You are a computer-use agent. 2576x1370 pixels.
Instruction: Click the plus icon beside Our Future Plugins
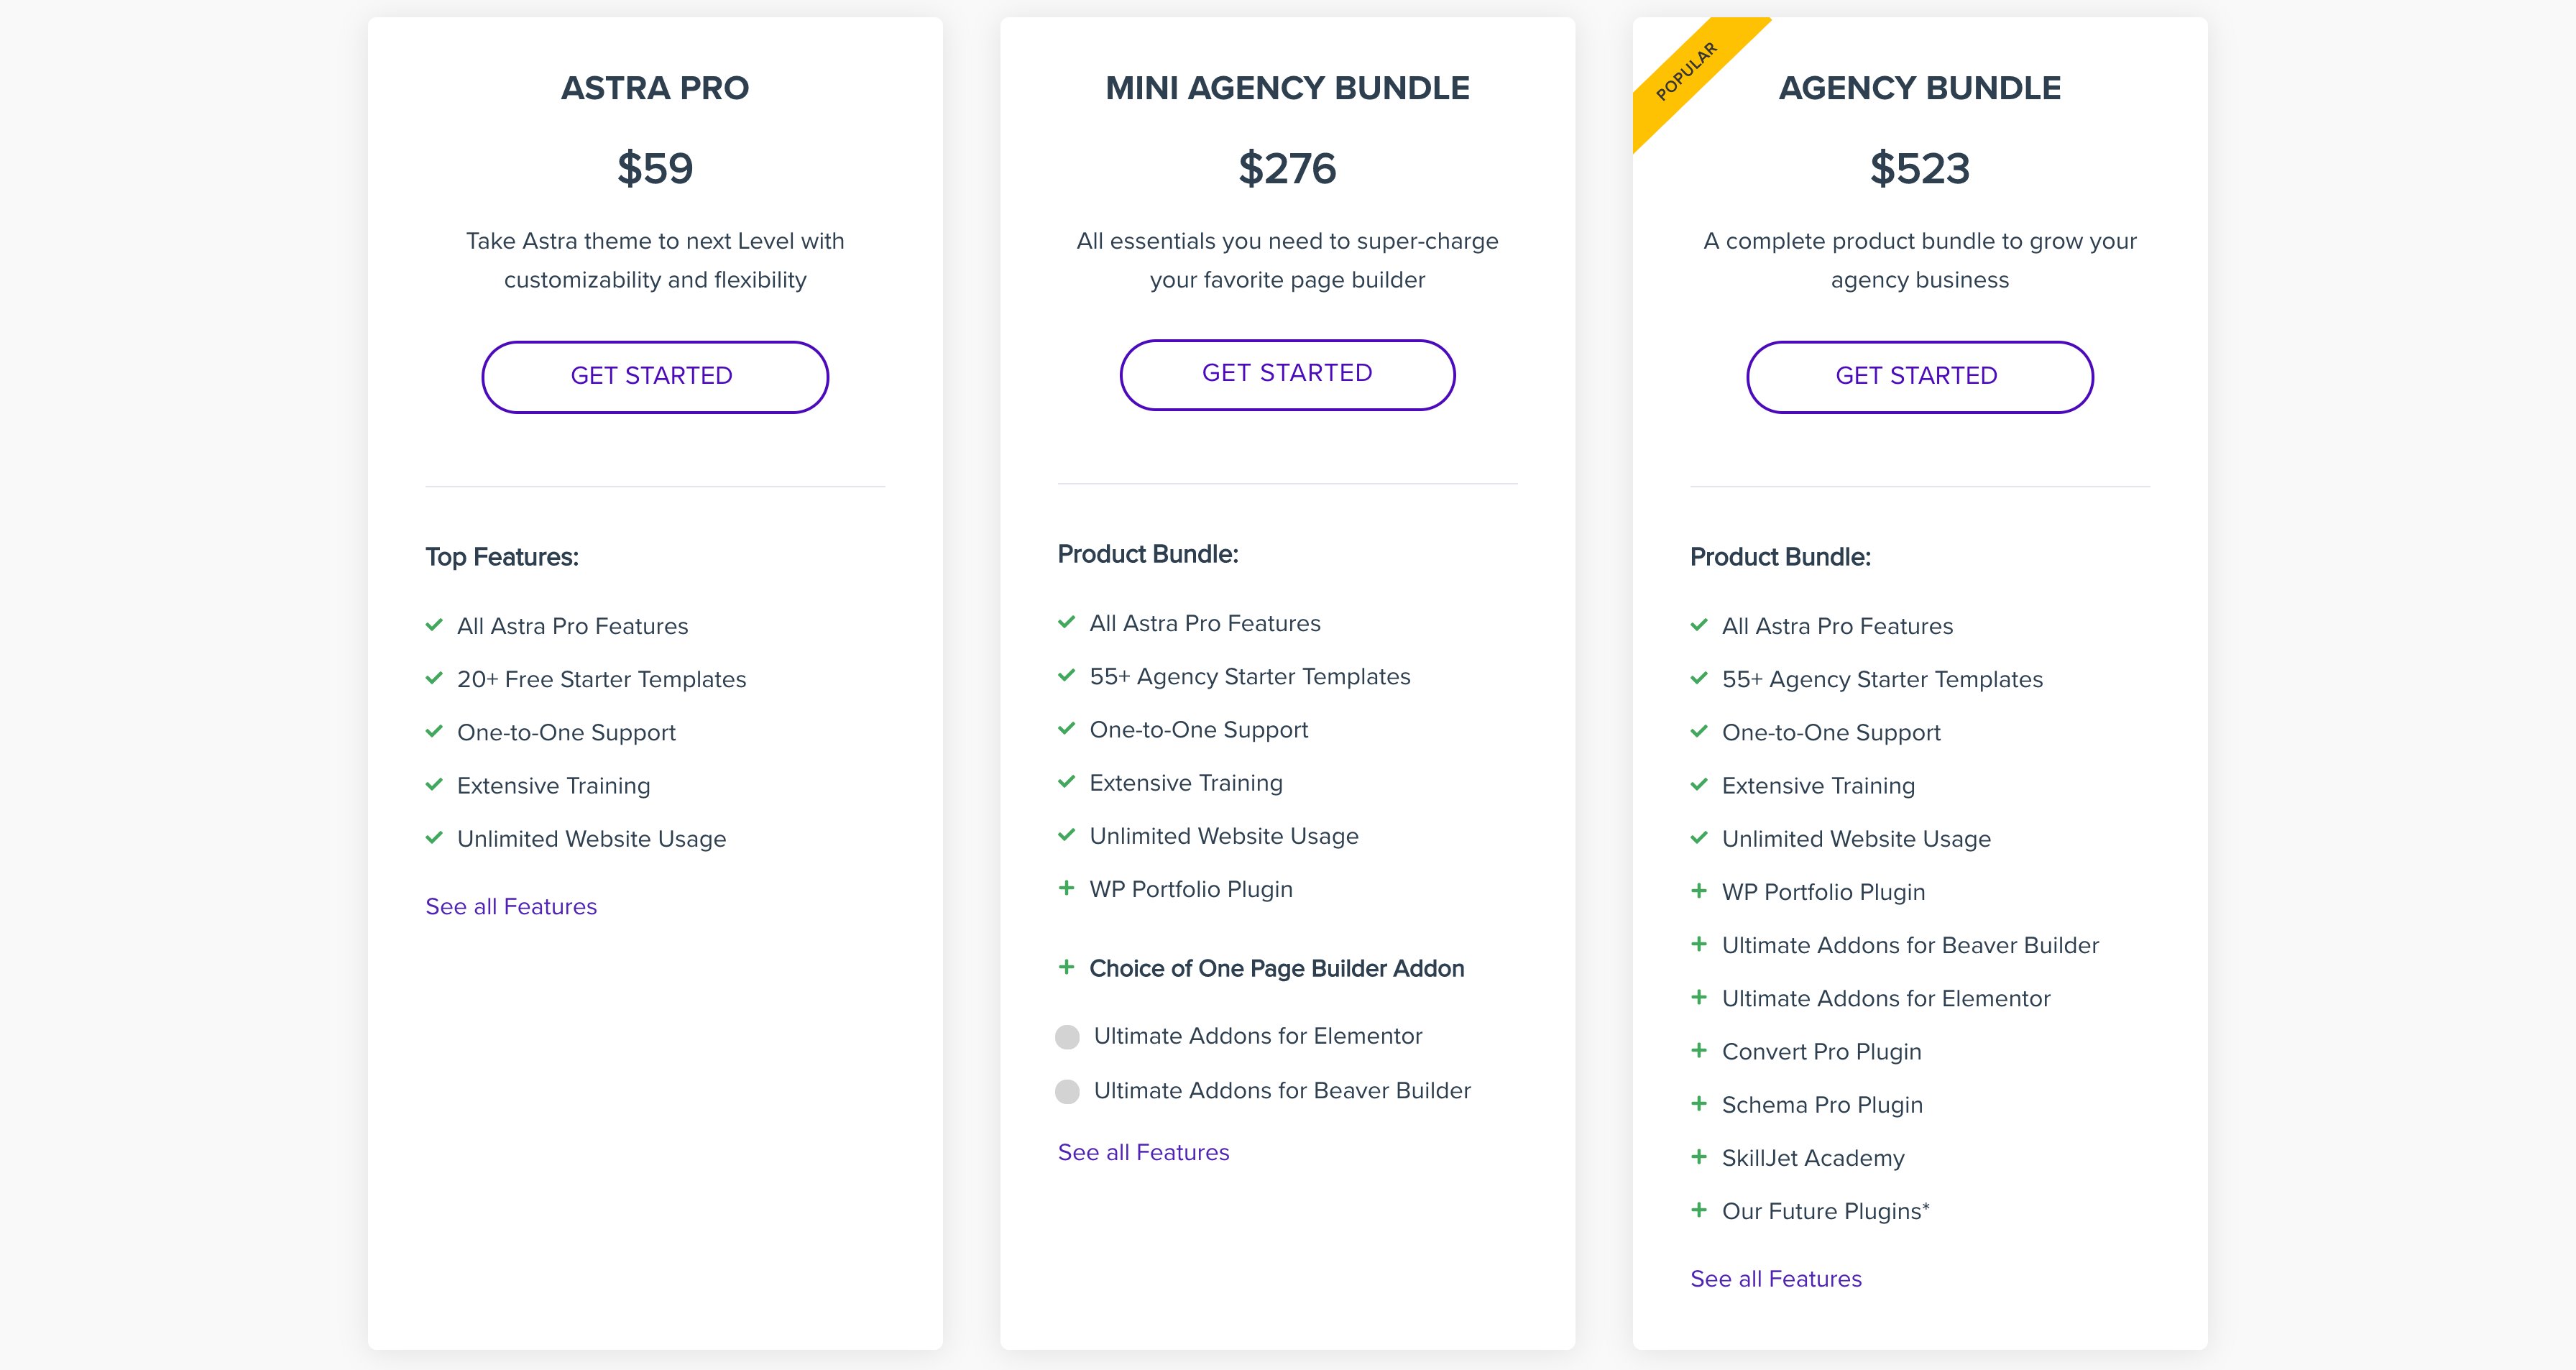click(x=1700, y=1210)
